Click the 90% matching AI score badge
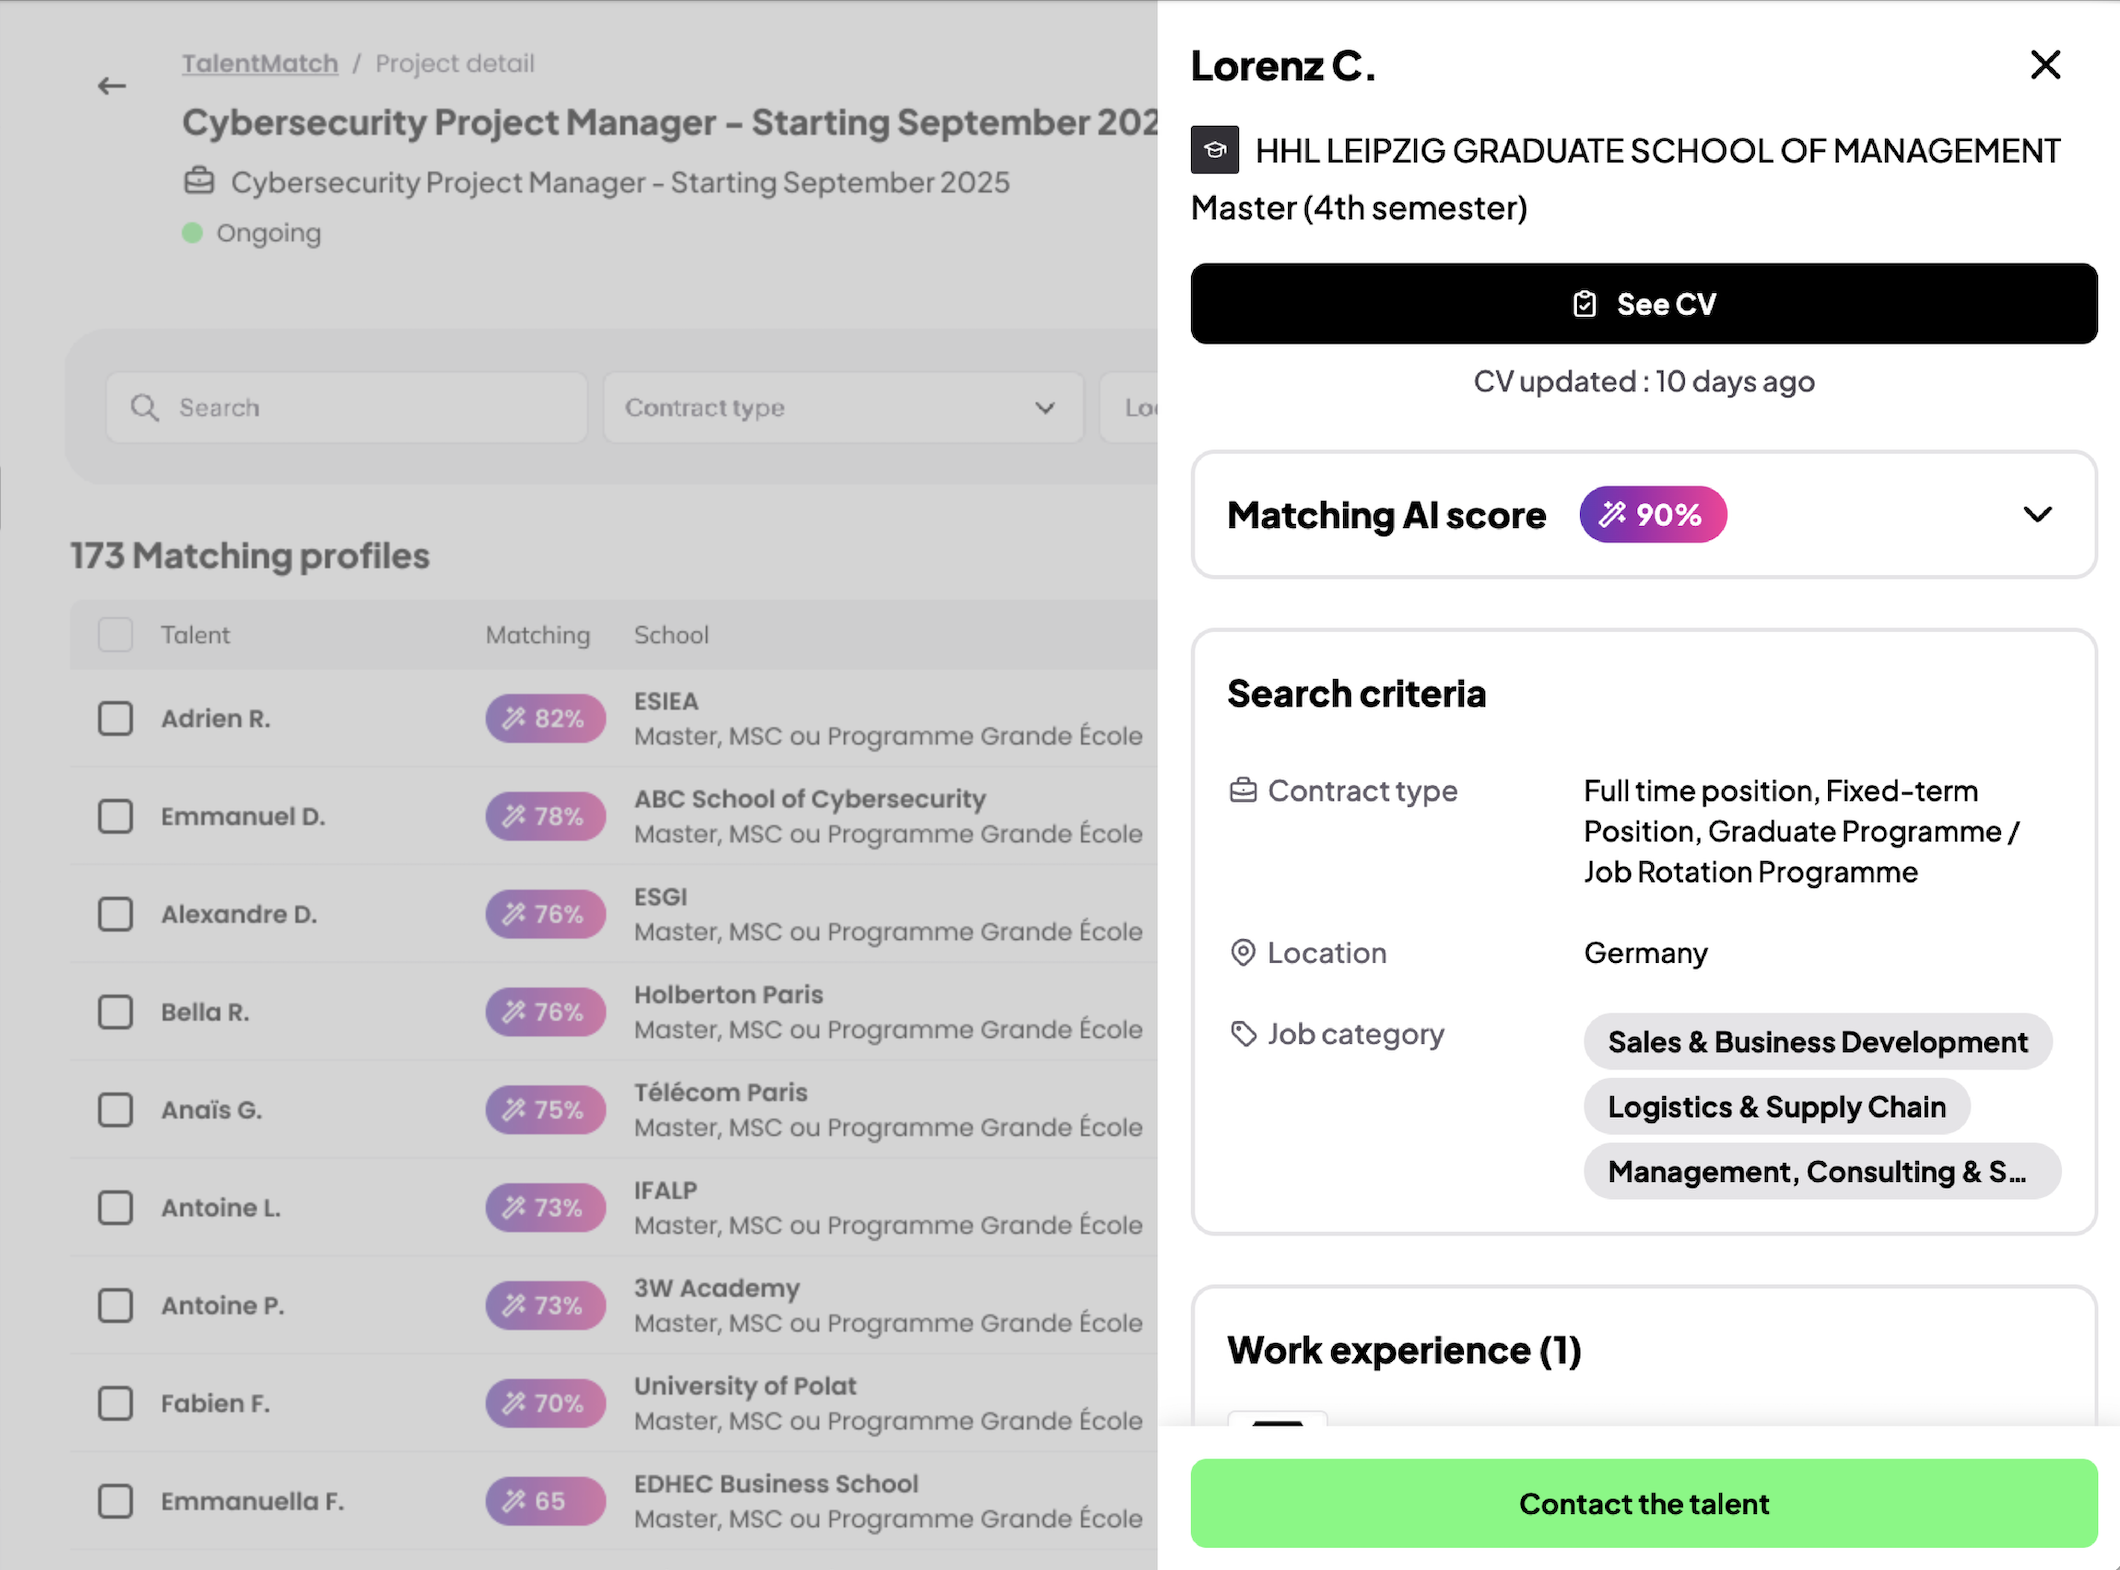2120x1570 pixels. click(1652, 515)
